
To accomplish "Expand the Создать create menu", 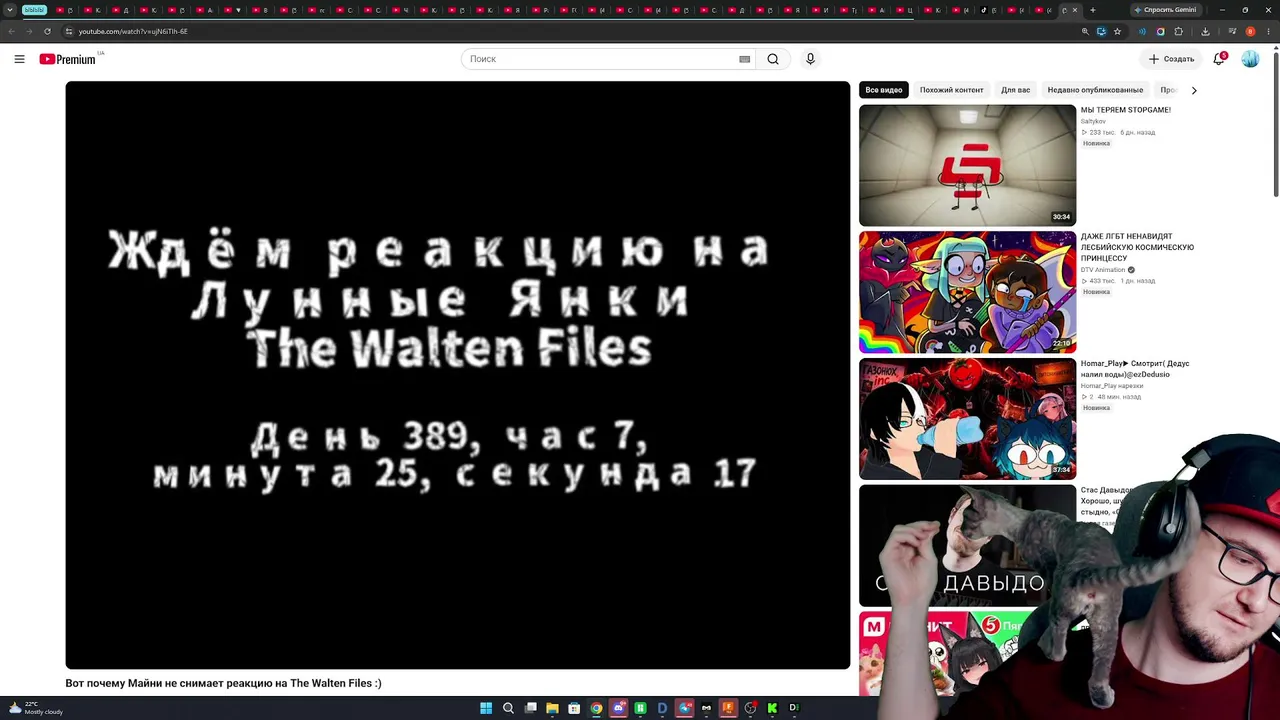I will (1171, 59).
